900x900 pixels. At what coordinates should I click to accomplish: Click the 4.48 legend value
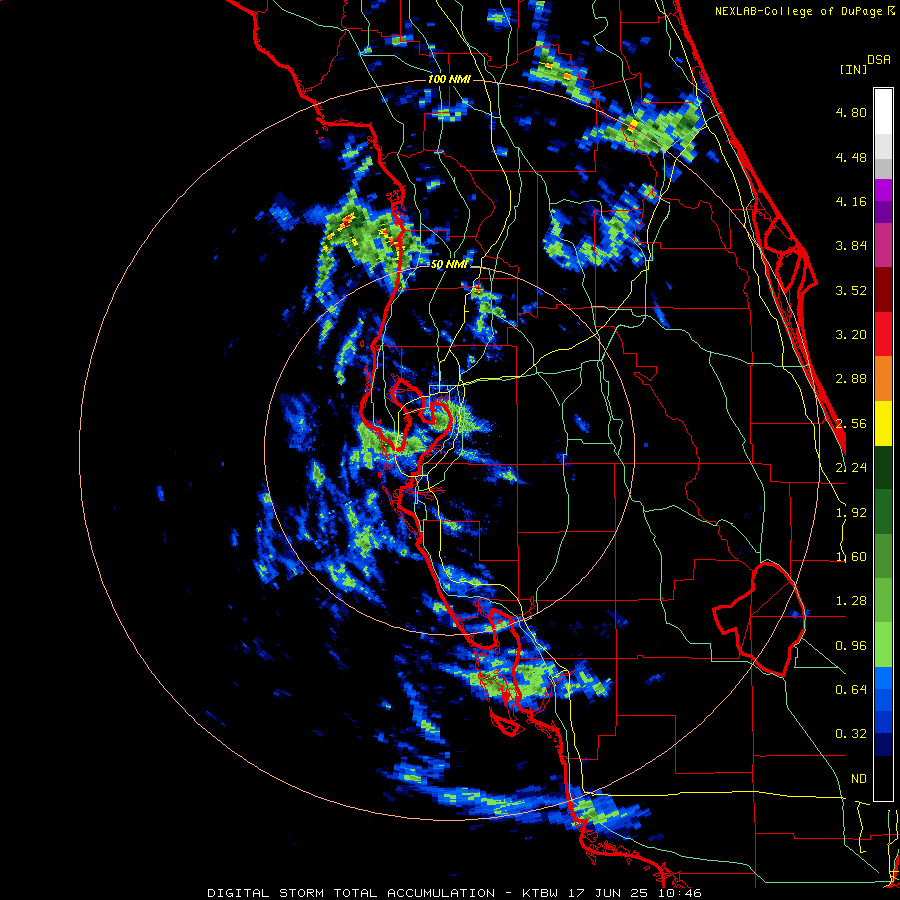(x=851, y=157)
